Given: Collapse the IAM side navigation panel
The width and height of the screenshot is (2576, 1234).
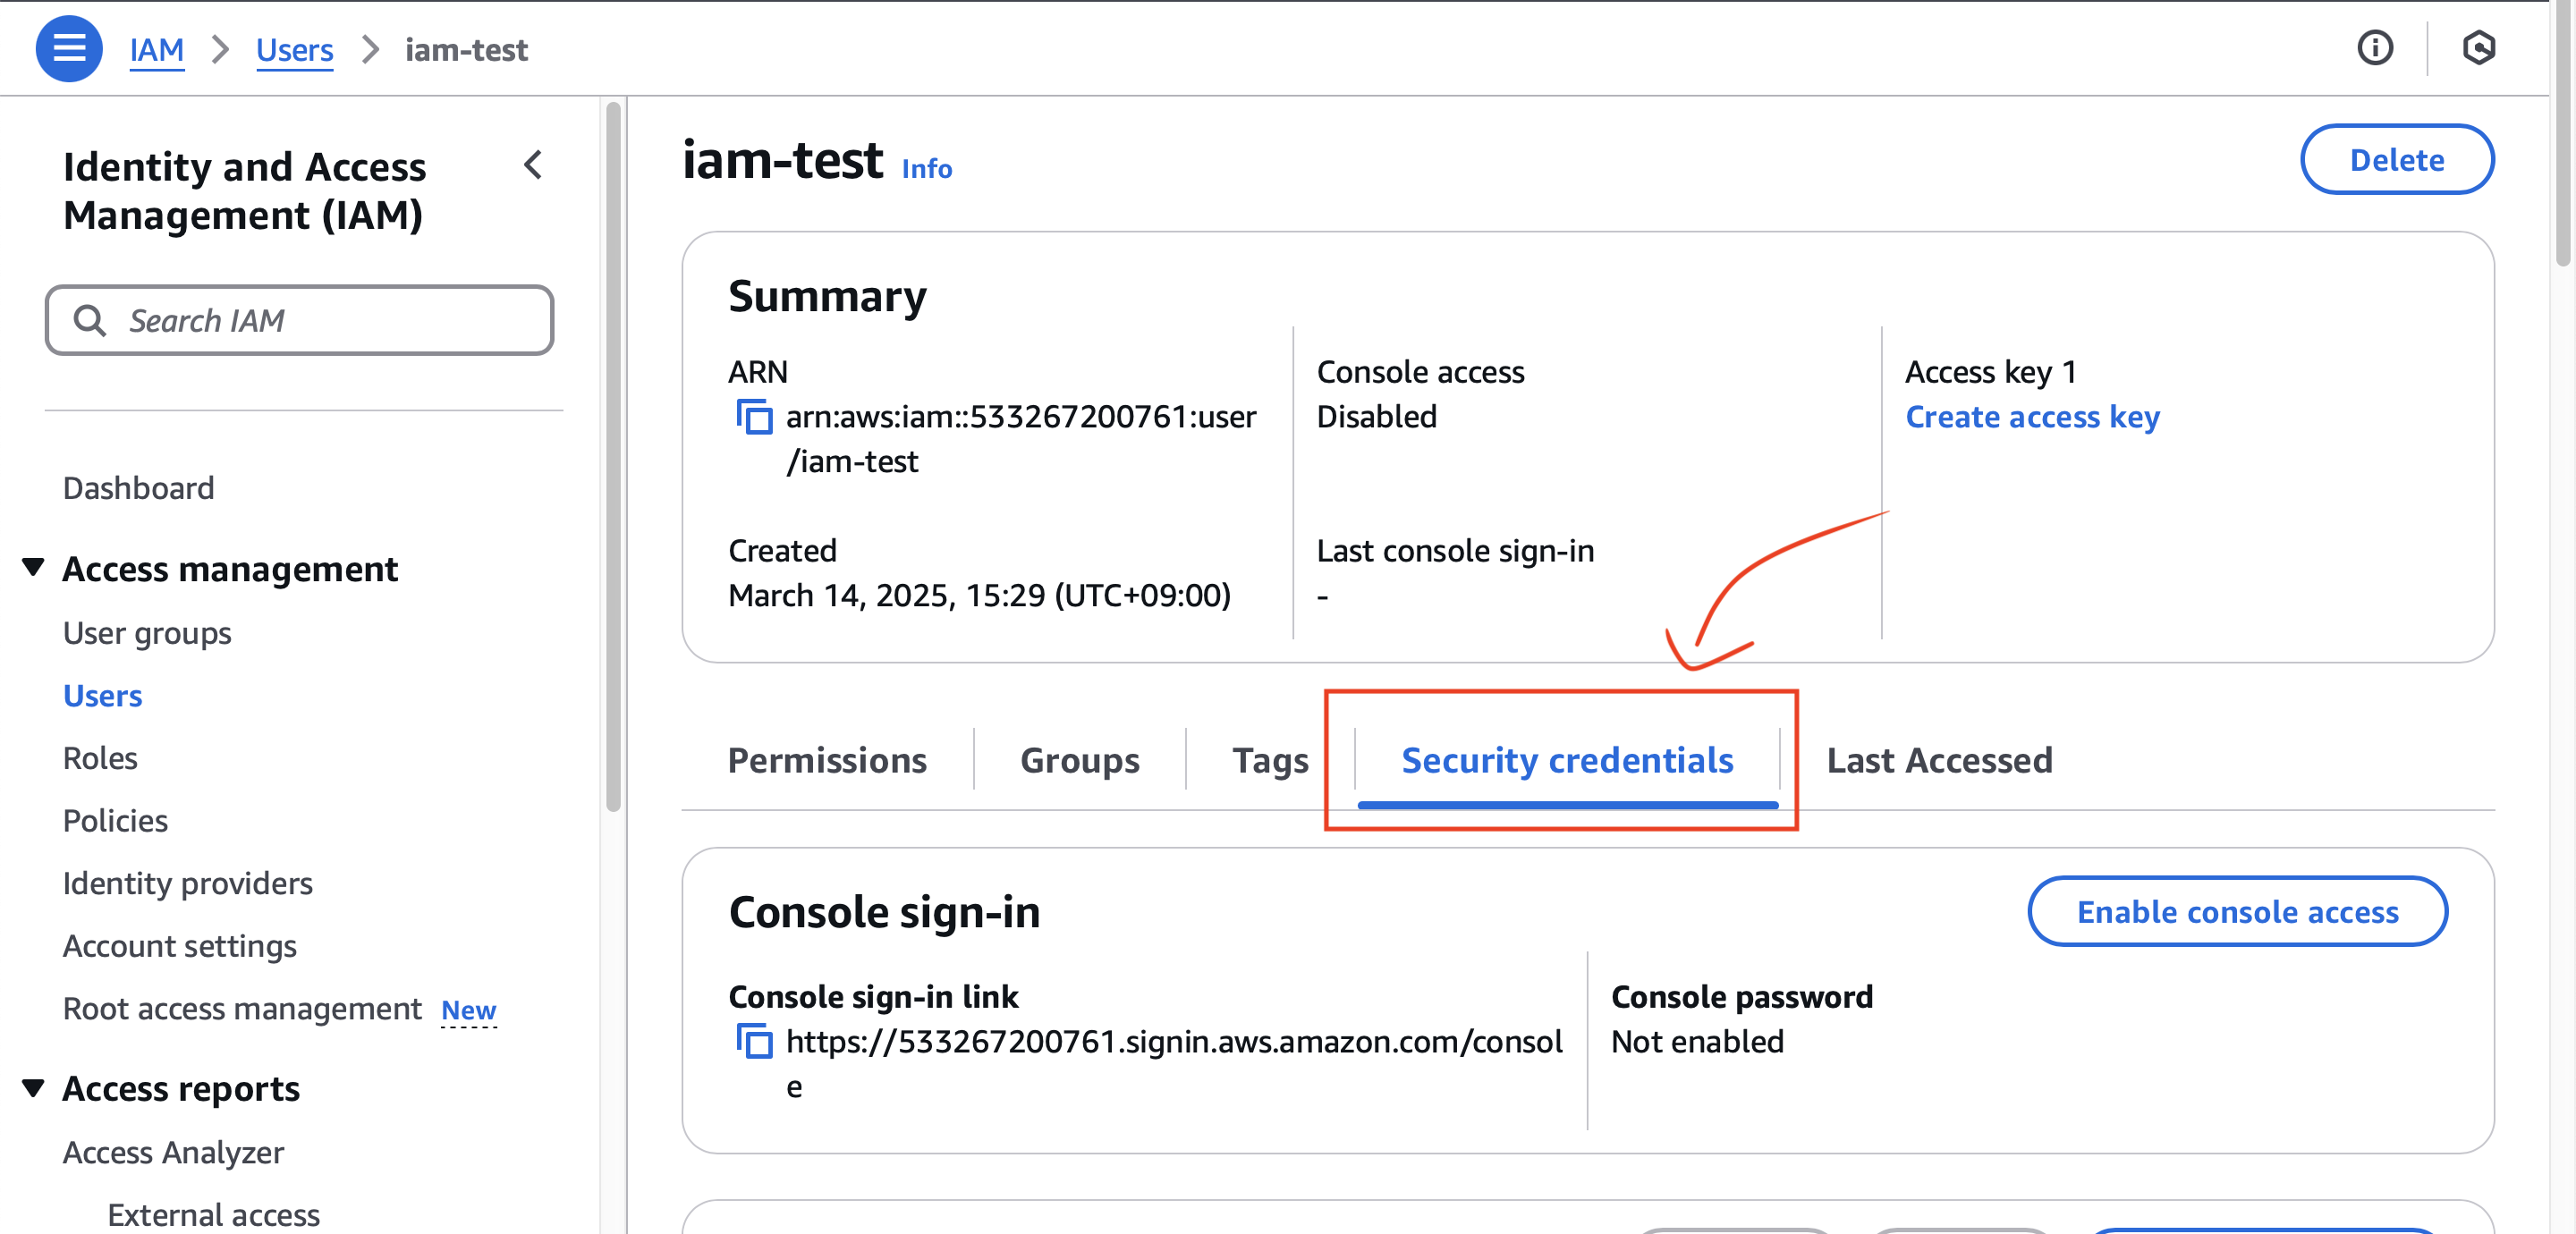Looking at the screenshot, I should 533,165.
